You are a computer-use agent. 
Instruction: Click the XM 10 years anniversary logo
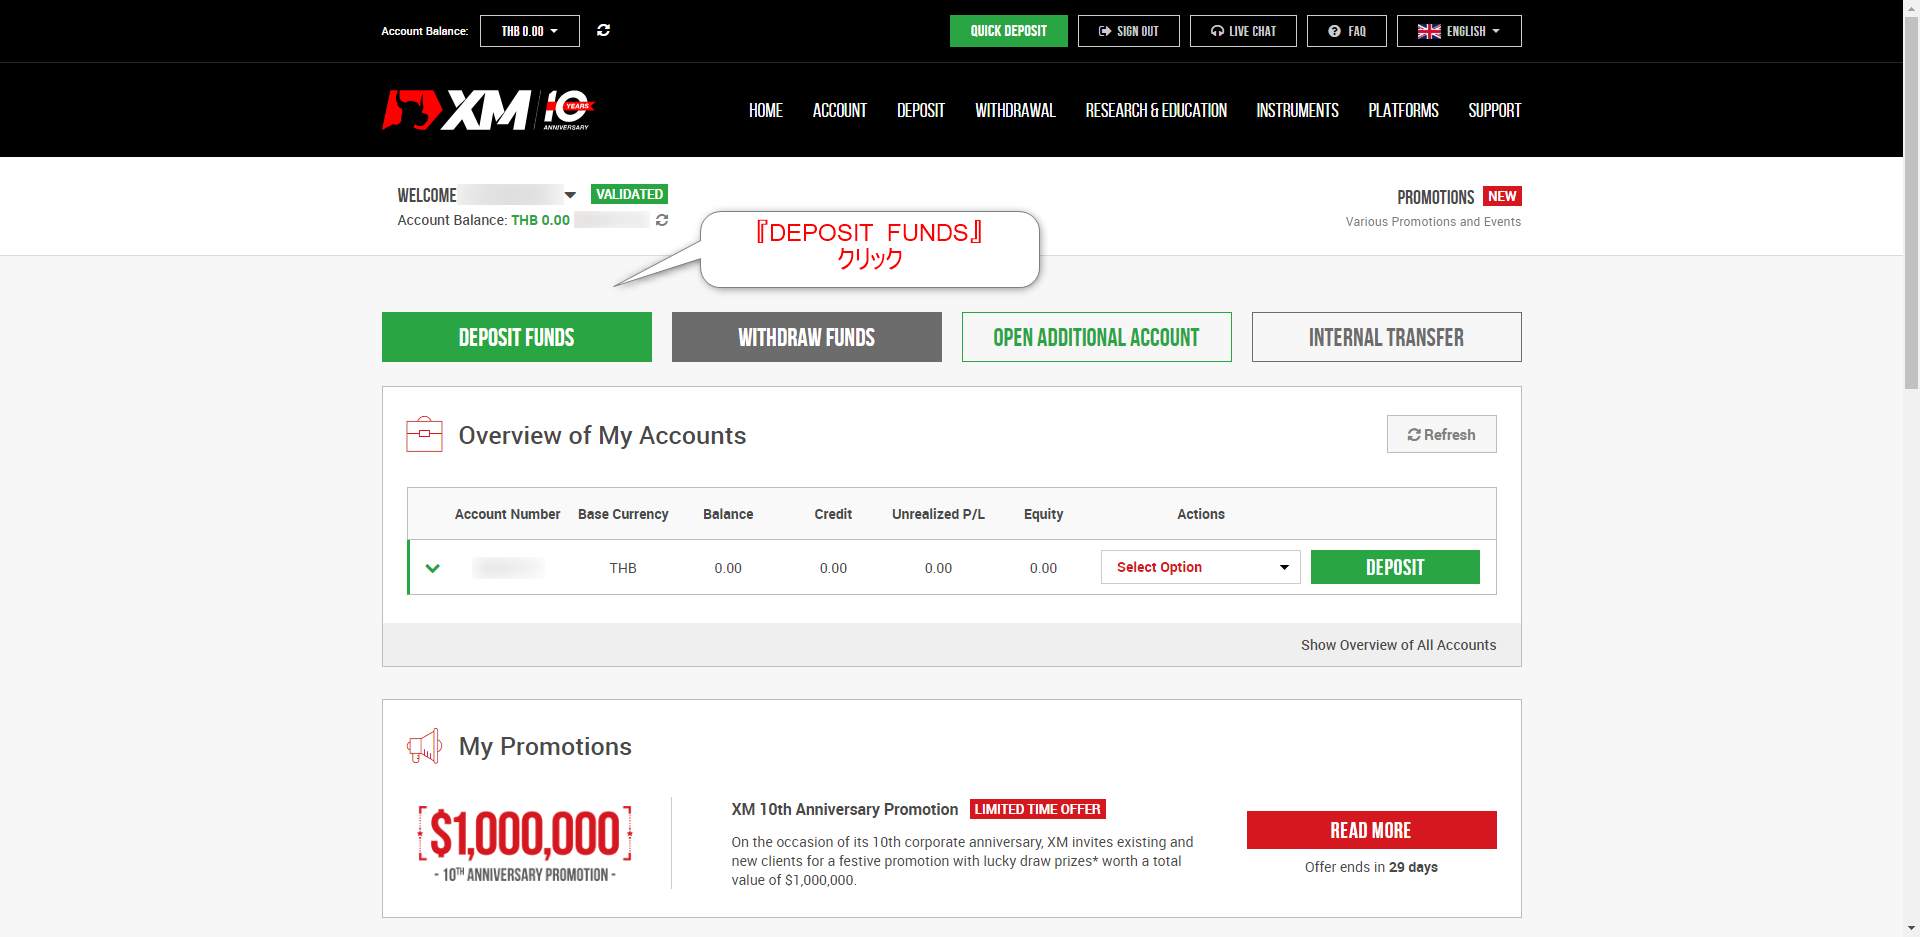[x=488, y=110]
